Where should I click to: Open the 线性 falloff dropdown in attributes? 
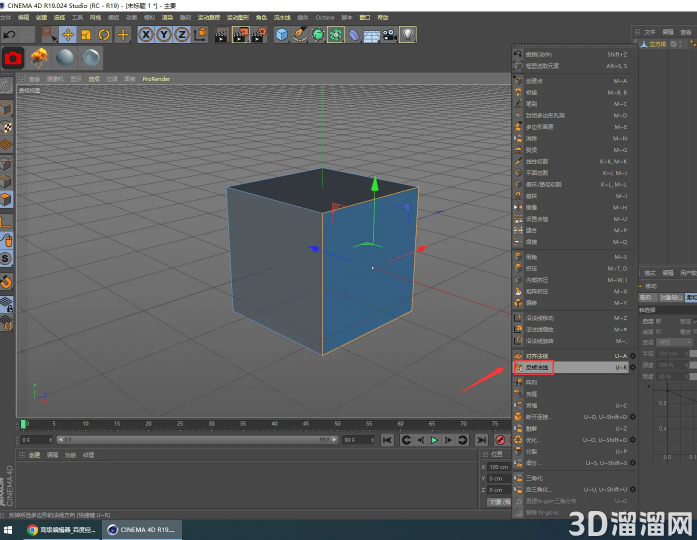(x=675, y=342)
